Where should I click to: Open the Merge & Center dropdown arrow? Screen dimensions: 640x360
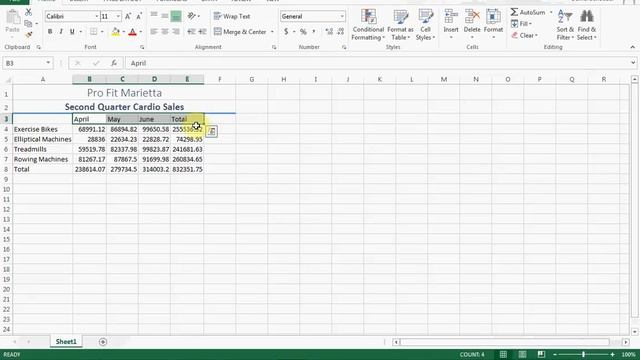[x=272, y=32]
